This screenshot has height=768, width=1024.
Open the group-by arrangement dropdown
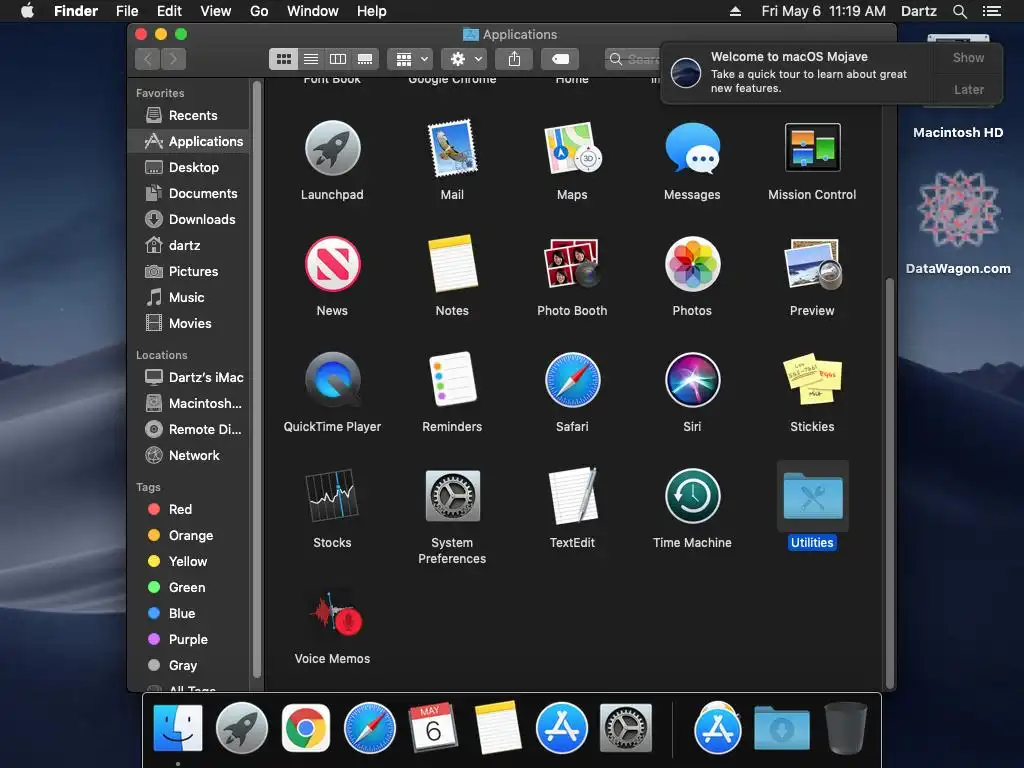click(x=409, y=59)
